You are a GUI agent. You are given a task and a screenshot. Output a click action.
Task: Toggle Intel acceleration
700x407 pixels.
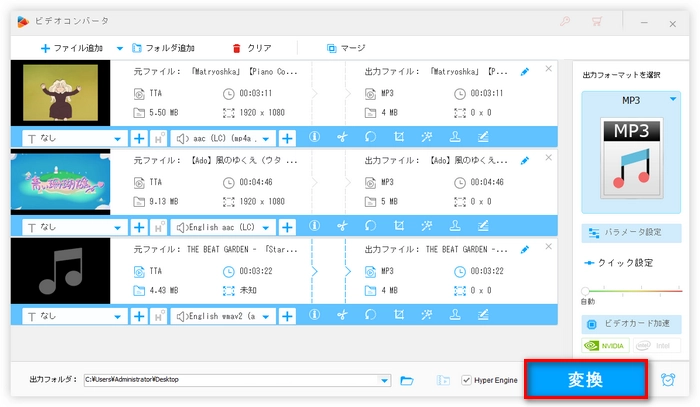(x=657, y=345)
